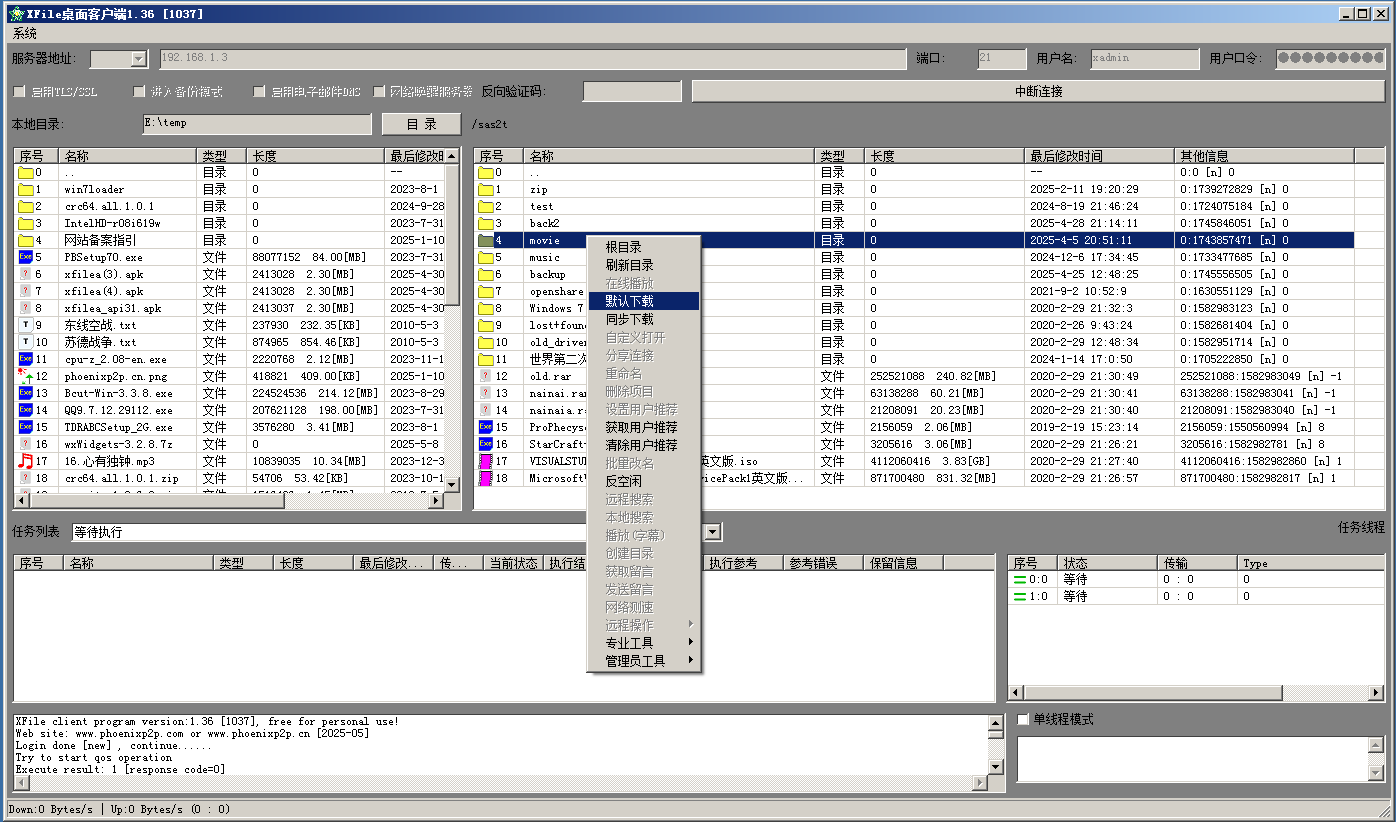
Task: Select the 16.心有独钟.mp3 music note icon
Action: [25, 461]
